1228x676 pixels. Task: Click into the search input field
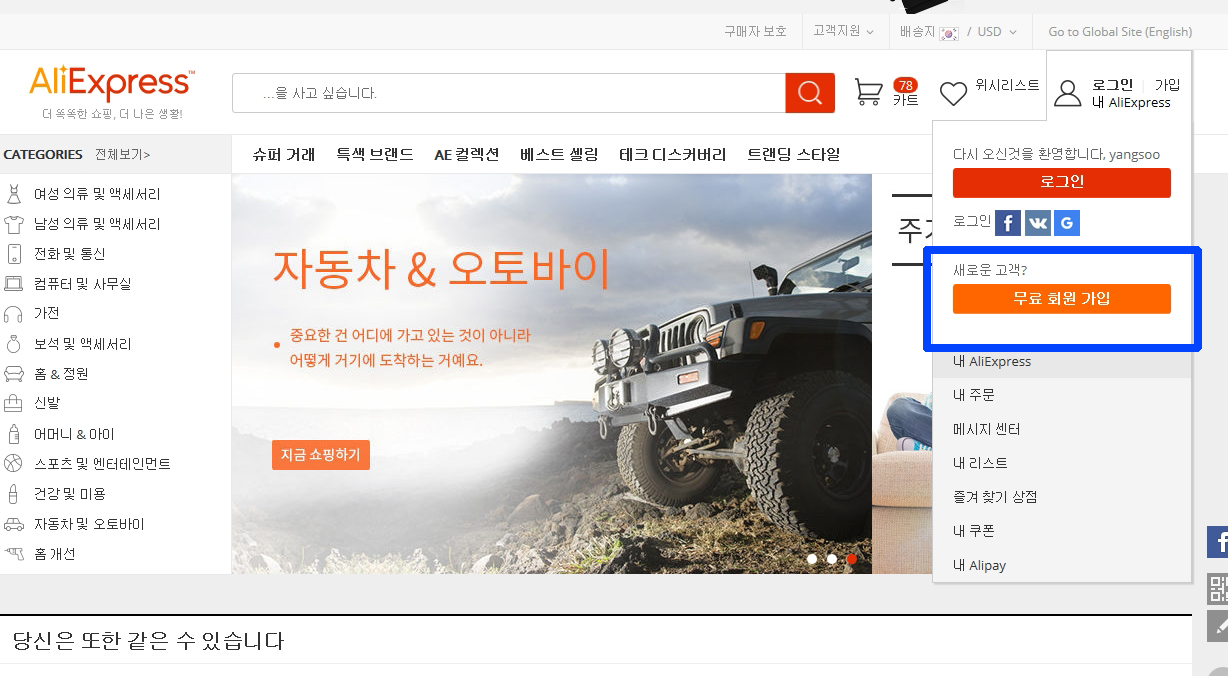[x=508, y=93]
